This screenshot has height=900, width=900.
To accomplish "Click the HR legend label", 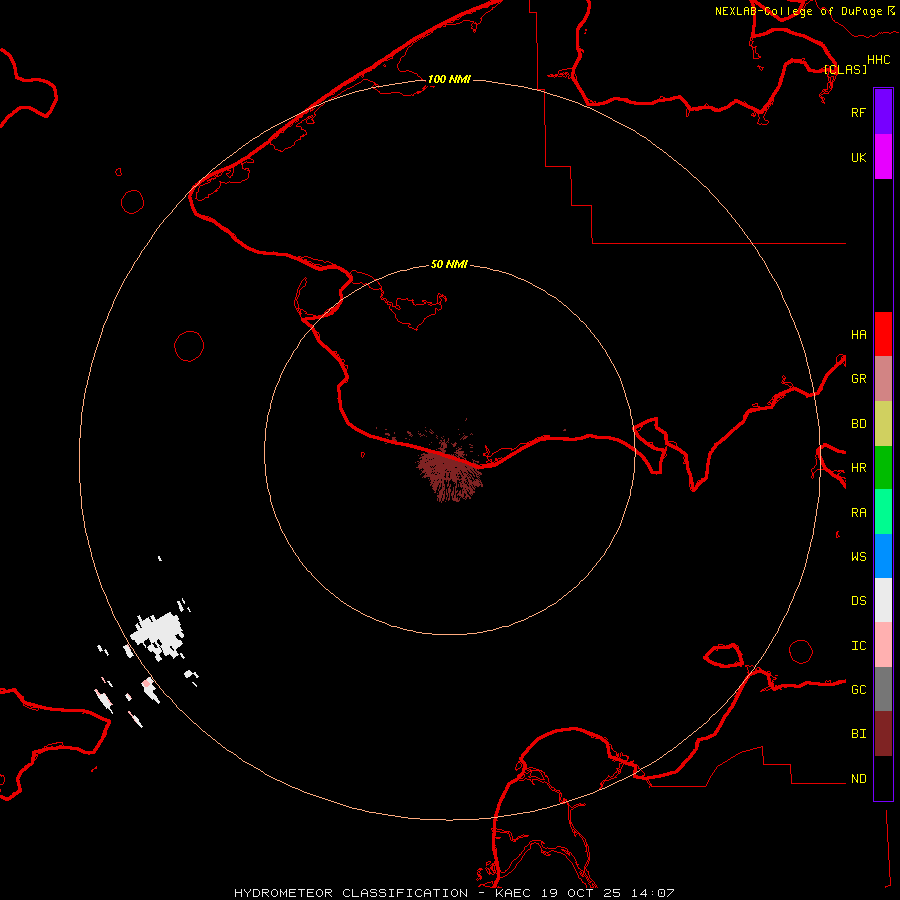I will coord(859,468).
